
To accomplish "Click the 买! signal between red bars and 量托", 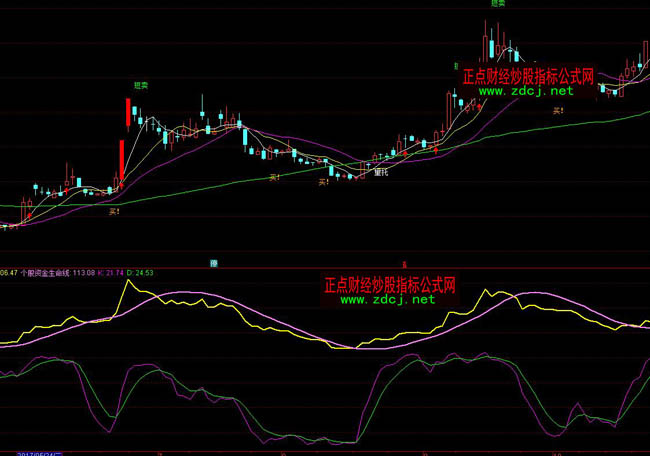I will click(273, 177).
